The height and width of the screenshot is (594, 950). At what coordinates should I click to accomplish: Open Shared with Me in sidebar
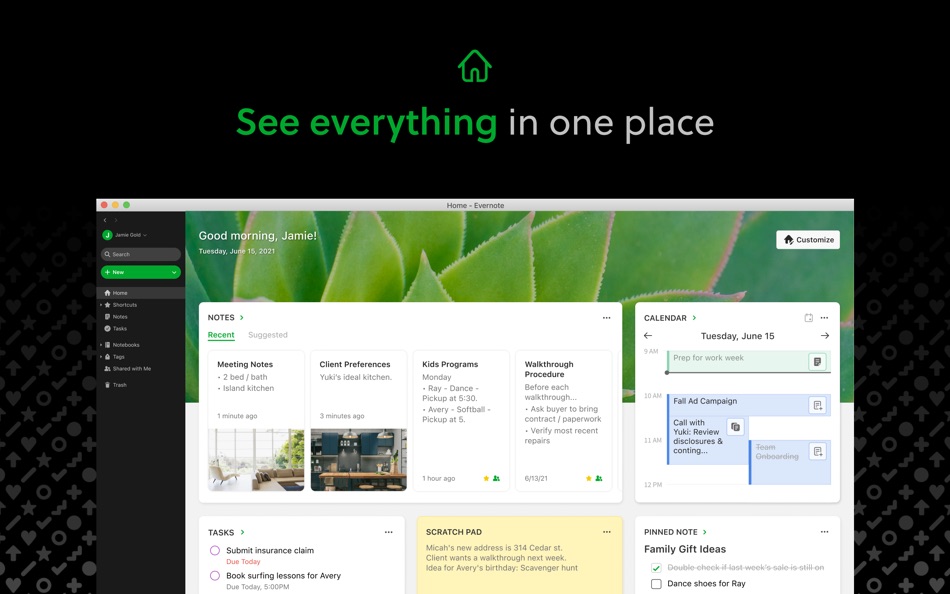131,369
